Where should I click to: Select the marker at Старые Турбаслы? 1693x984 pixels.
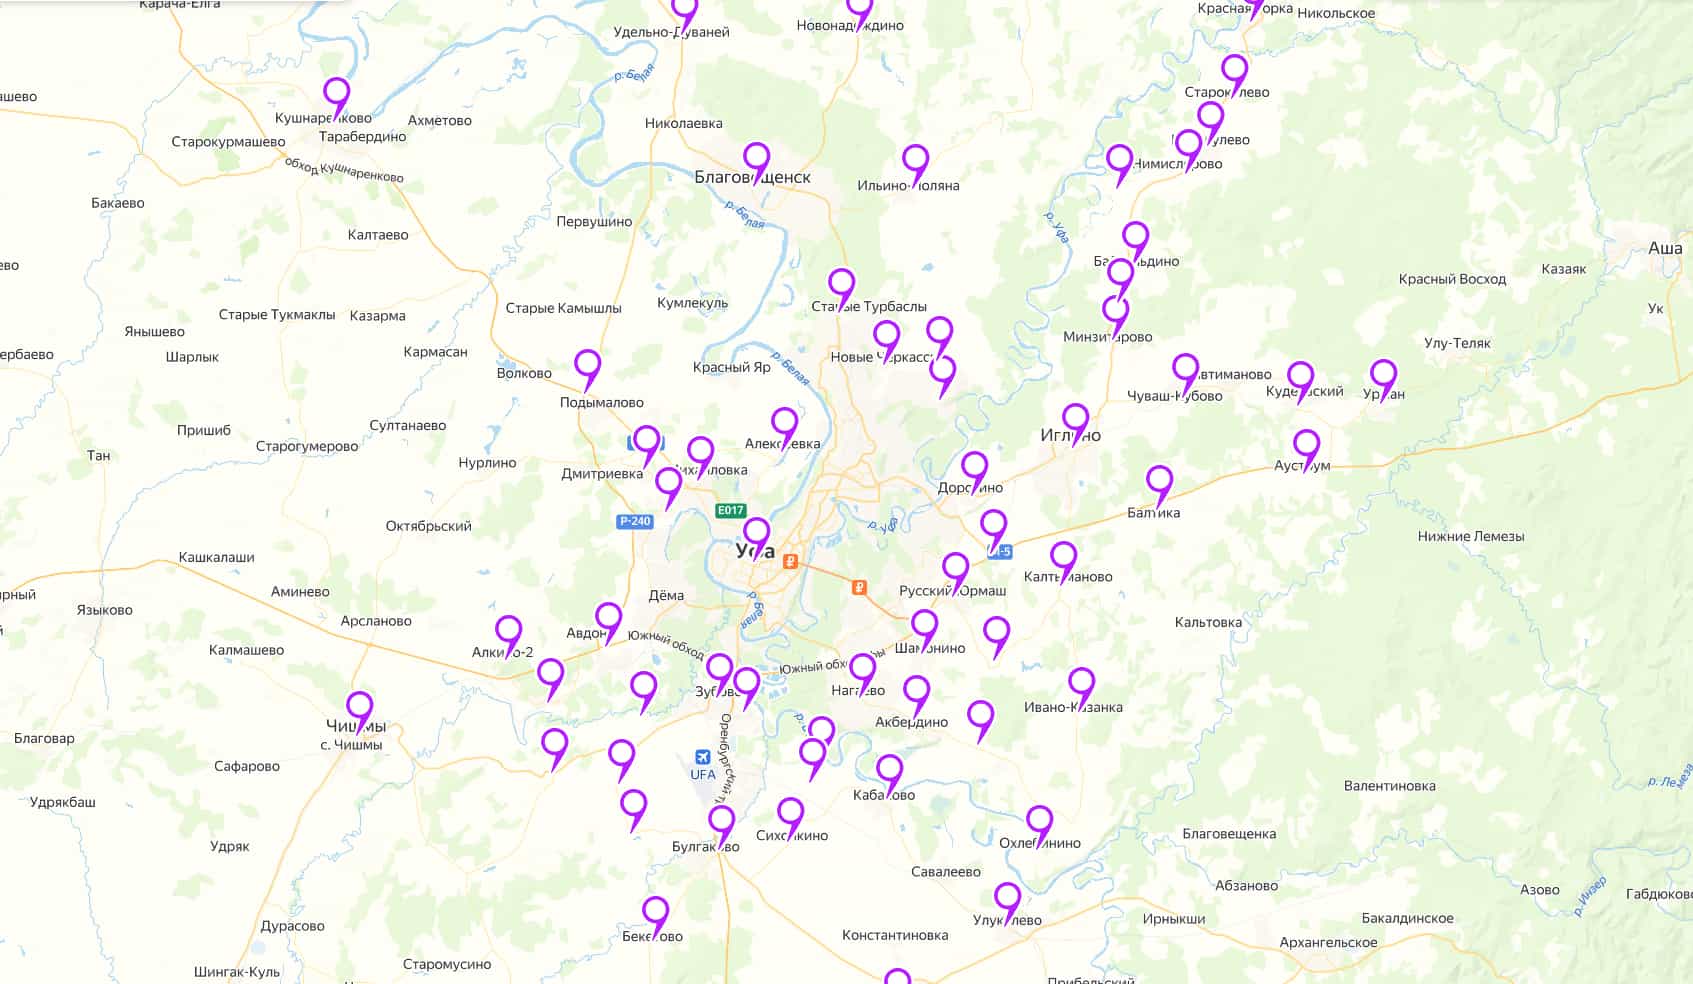click(x=842, y=289)
